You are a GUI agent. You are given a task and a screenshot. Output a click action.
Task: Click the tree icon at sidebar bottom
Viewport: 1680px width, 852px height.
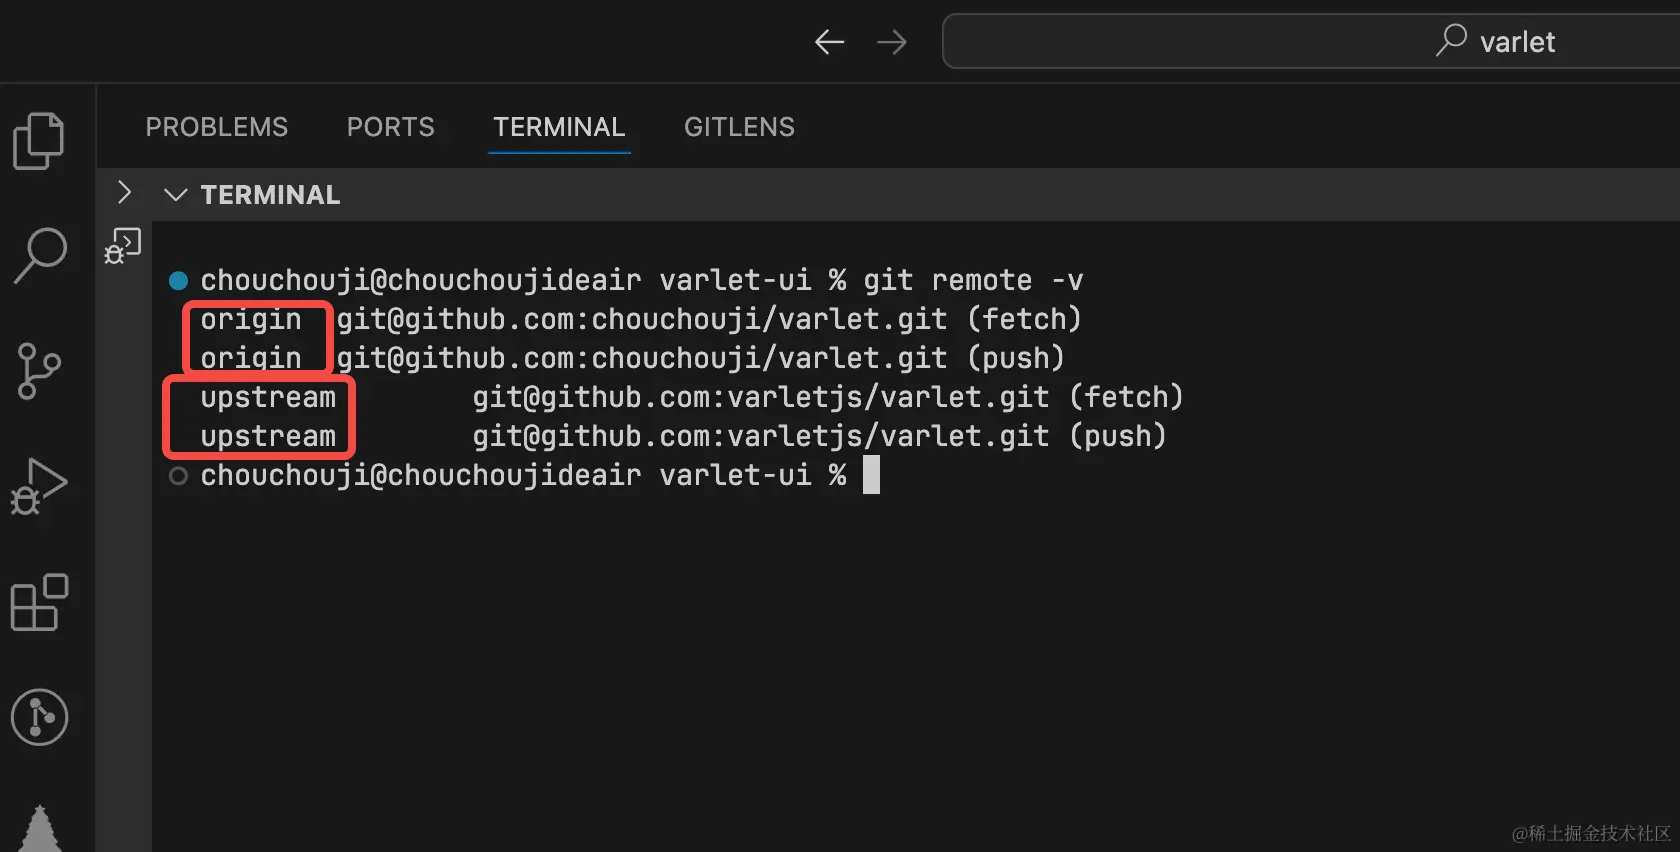click(40, 830)
